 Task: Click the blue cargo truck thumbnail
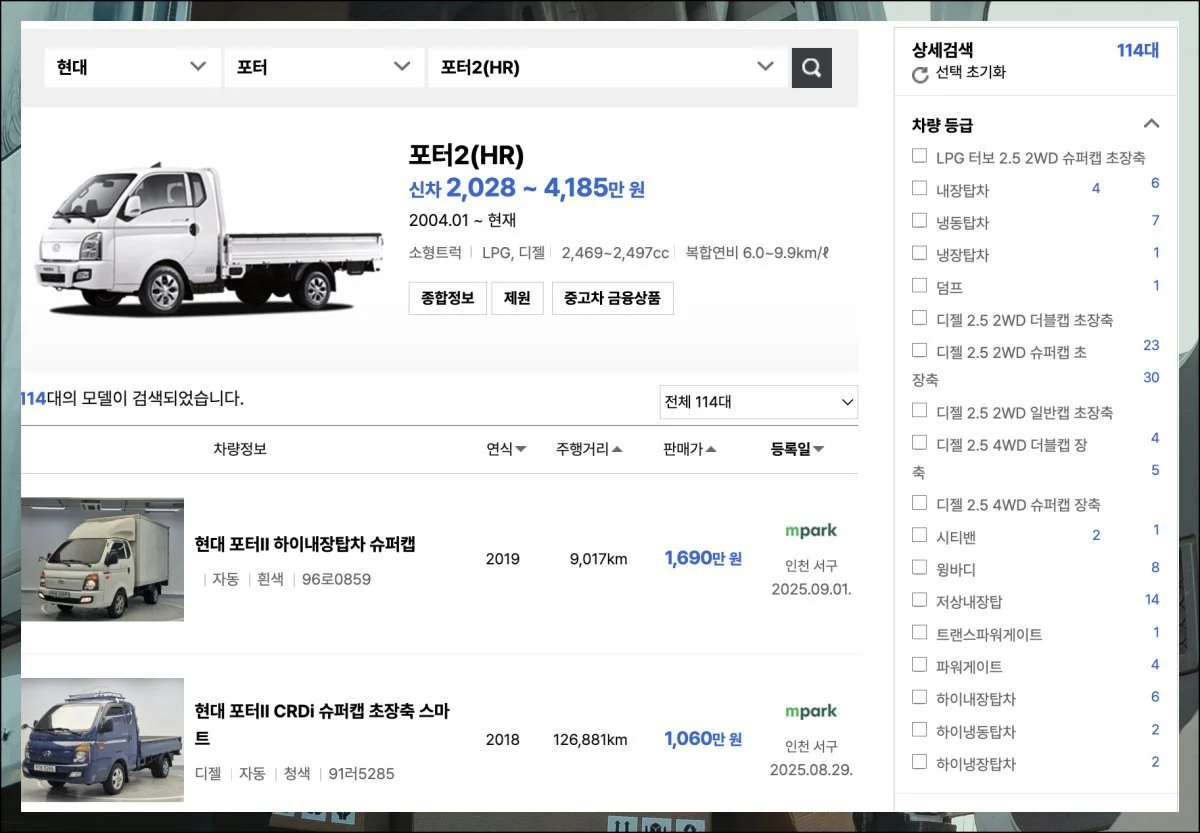coord(102,740)
